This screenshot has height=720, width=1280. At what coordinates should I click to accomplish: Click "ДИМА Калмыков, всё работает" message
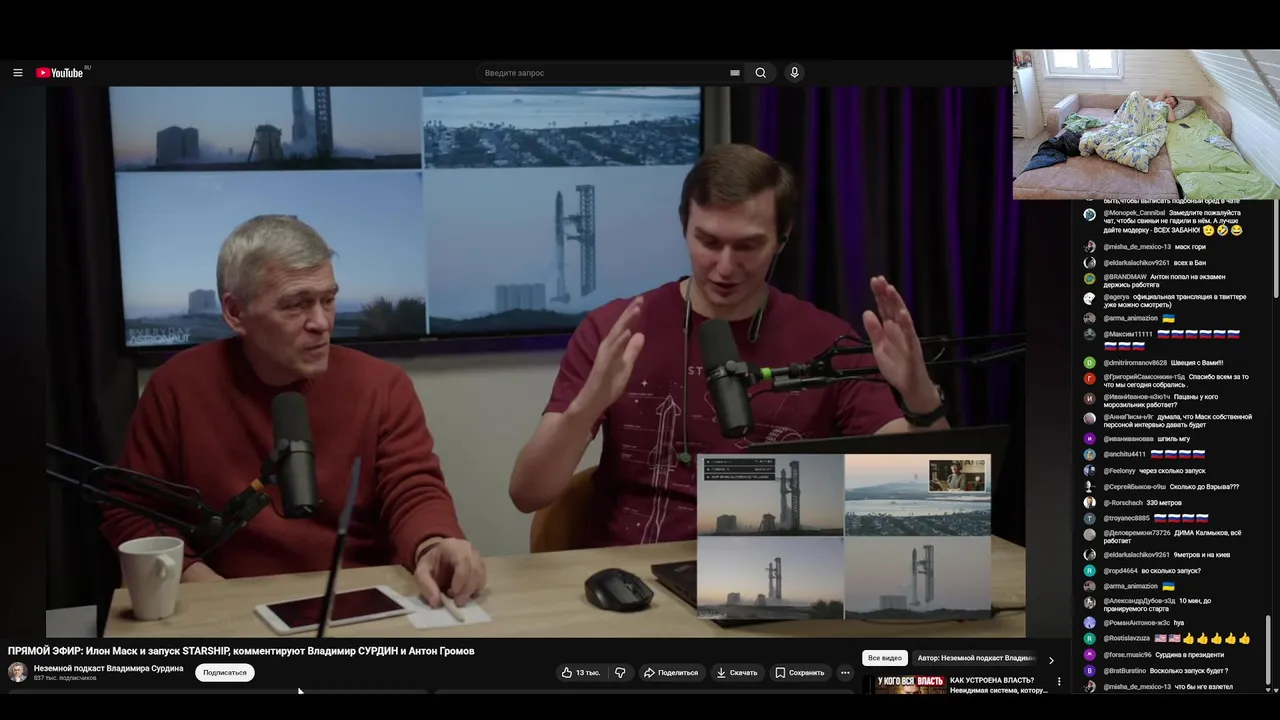(1172, 537)
